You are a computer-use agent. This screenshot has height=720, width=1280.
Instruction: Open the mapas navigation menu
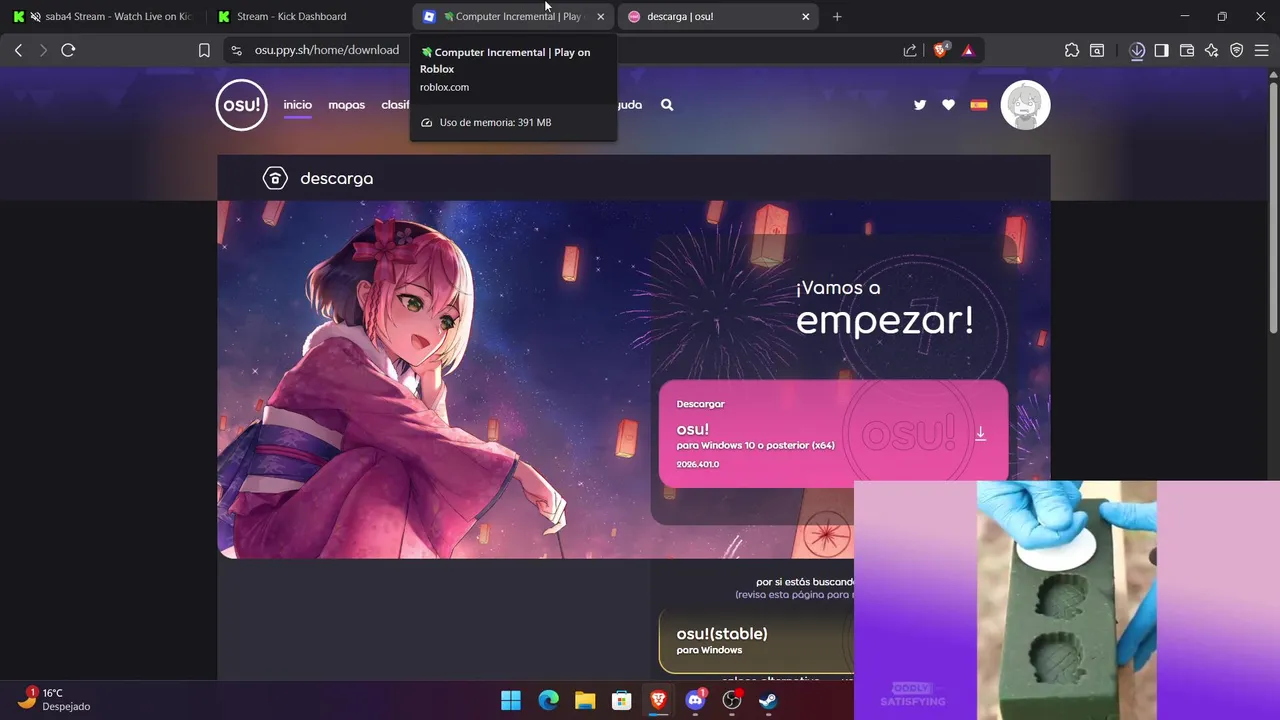pos(346,105)
